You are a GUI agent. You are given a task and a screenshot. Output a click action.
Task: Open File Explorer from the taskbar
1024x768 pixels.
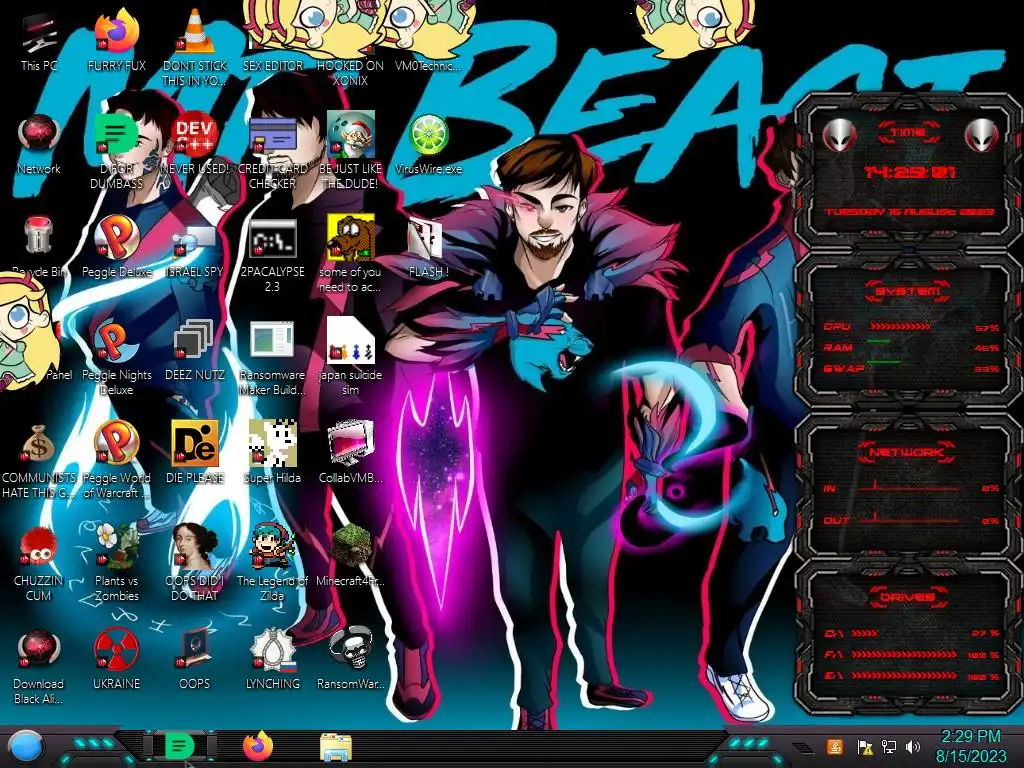[336, 747]
